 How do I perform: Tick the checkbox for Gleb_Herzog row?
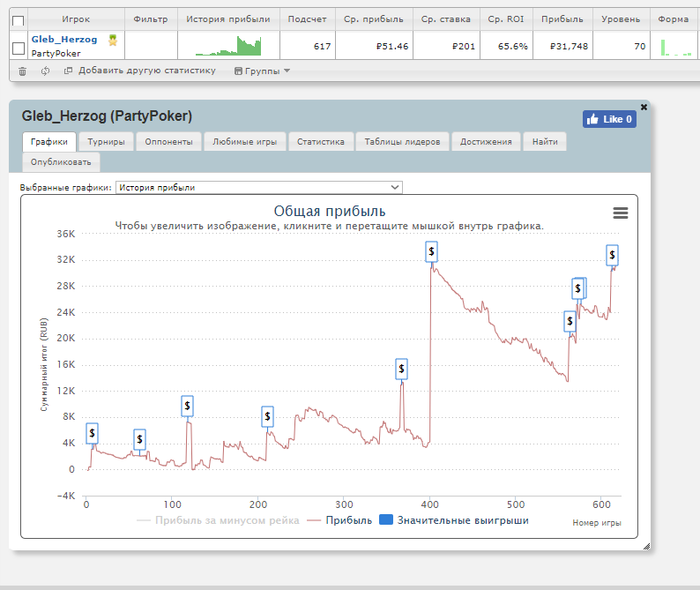click(18, 48)
